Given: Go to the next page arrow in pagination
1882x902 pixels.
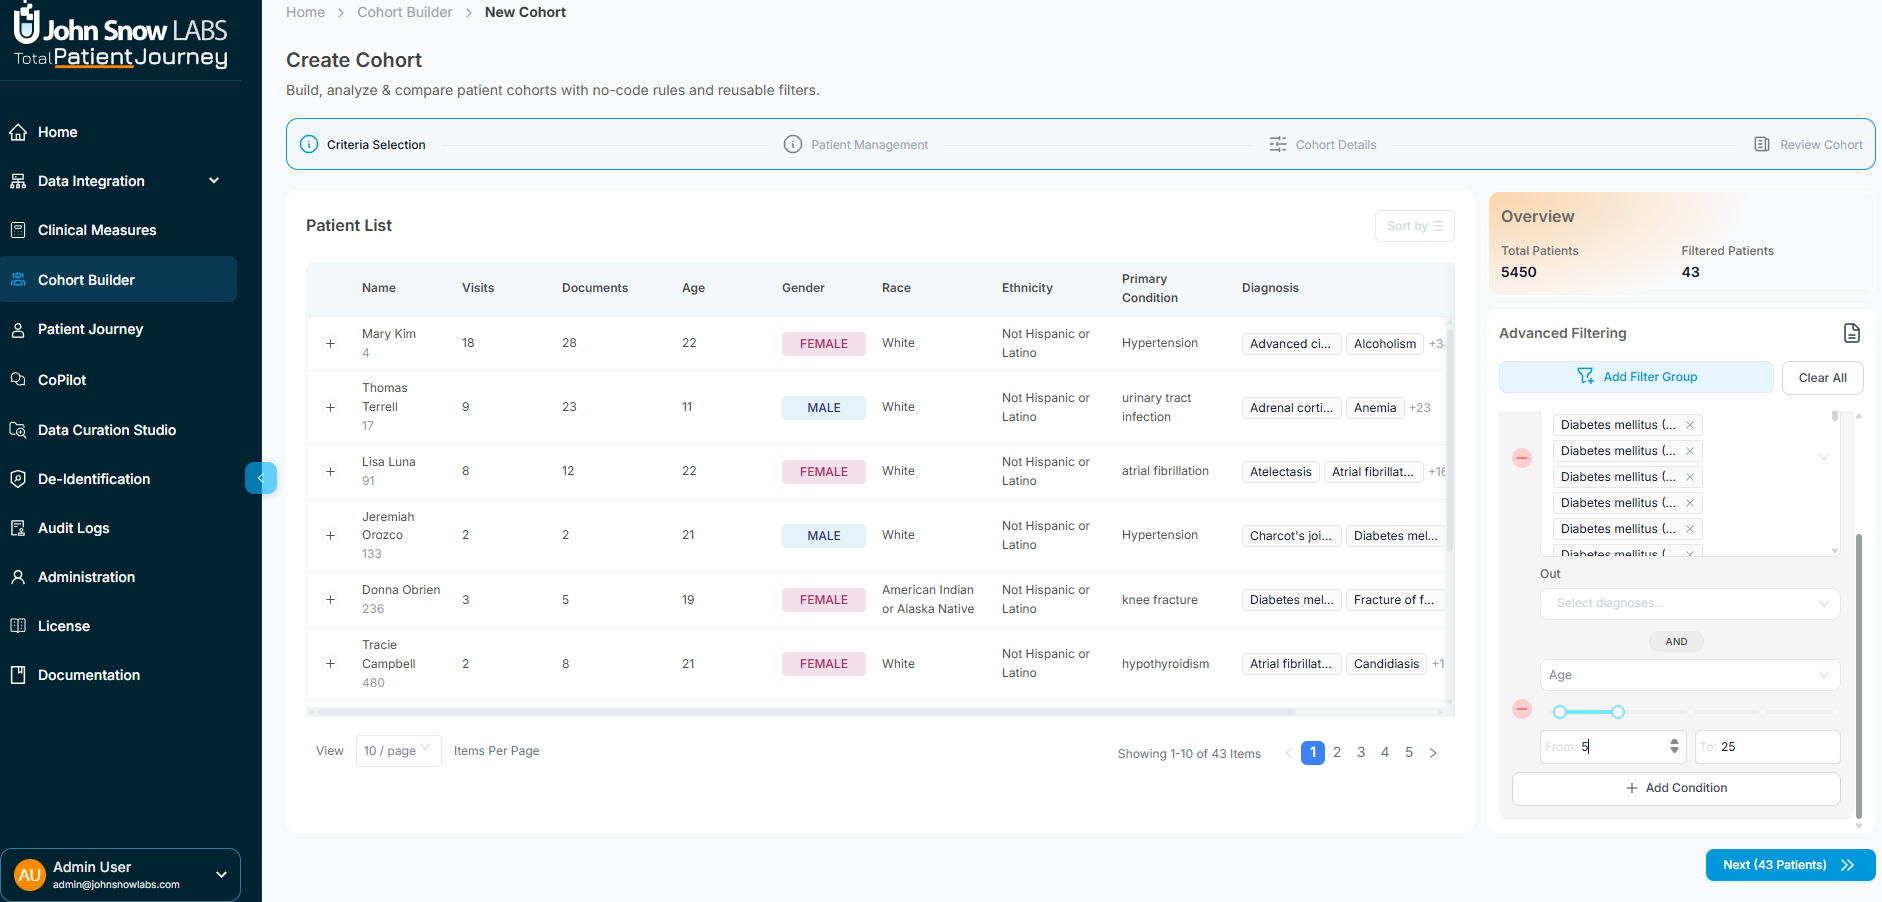Looking at the screenshot, I should 1433,753.
